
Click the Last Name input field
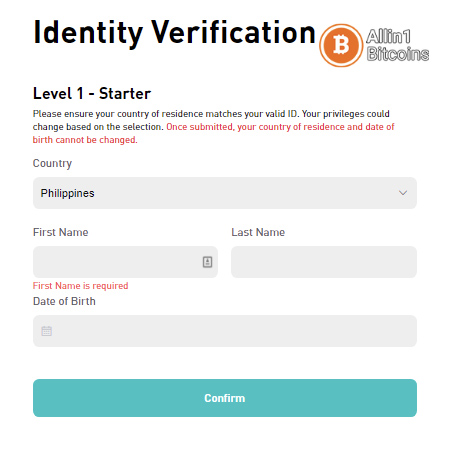click(x=324, y=262)
